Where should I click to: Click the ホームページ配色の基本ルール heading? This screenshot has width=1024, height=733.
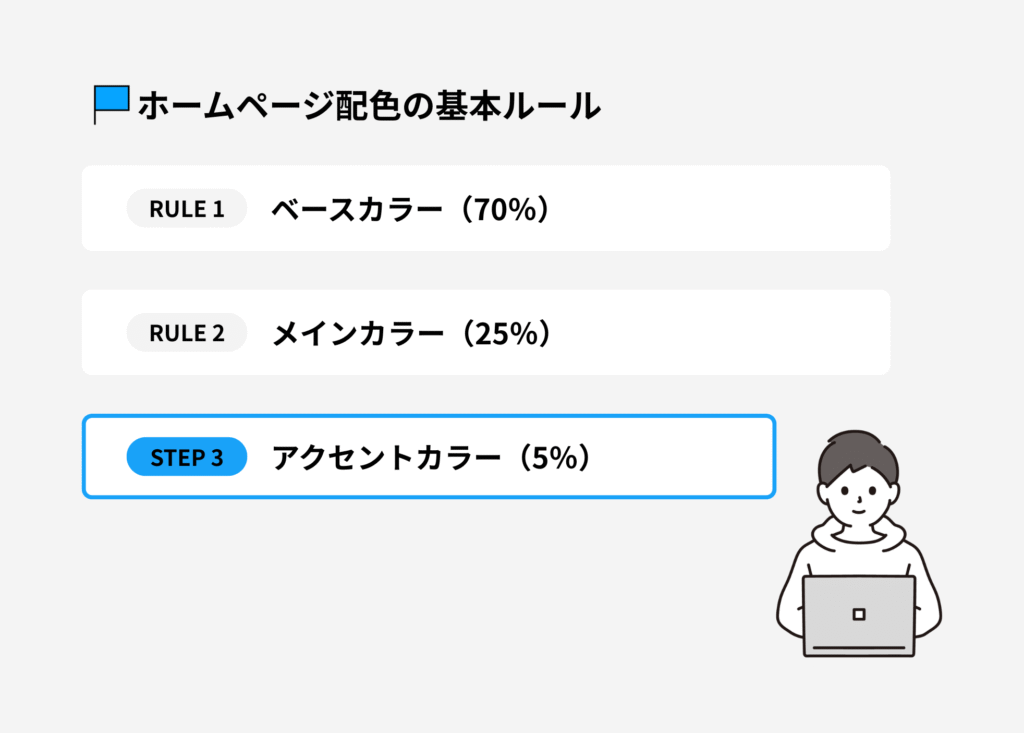tap(368, 105)
